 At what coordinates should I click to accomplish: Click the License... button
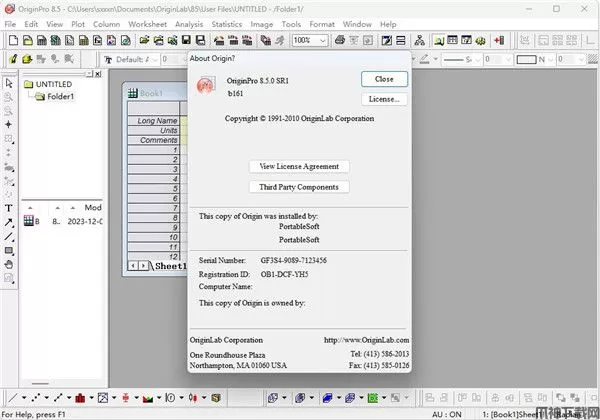click(x=383, y=99)
